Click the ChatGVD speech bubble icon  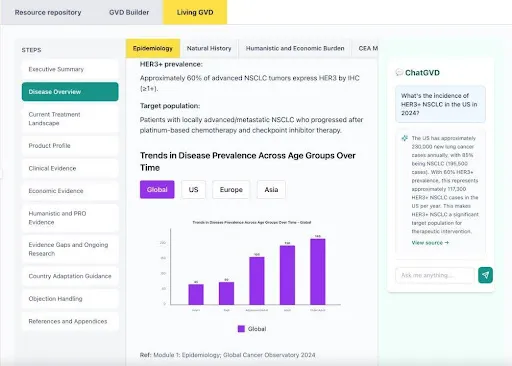click(399, 72)
